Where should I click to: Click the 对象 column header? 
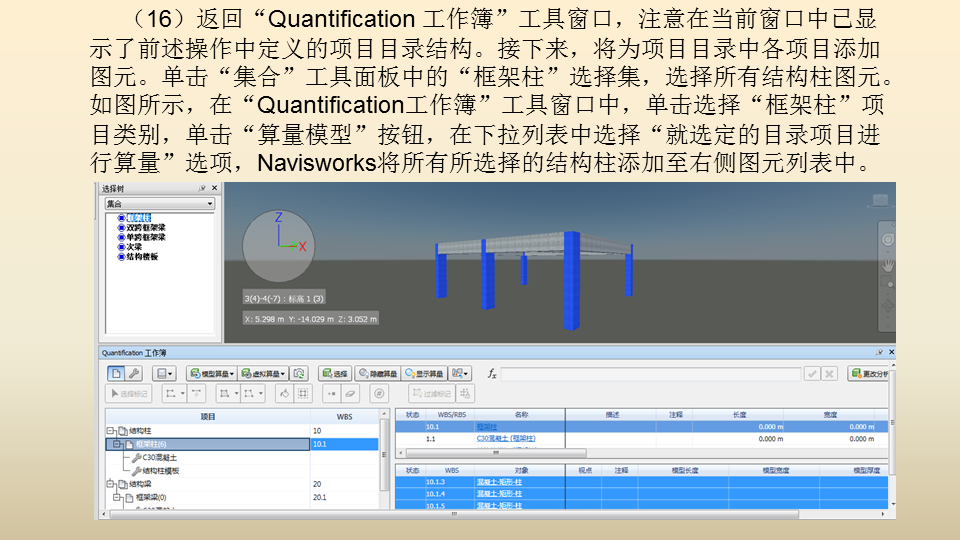click(x=521, y=471)
